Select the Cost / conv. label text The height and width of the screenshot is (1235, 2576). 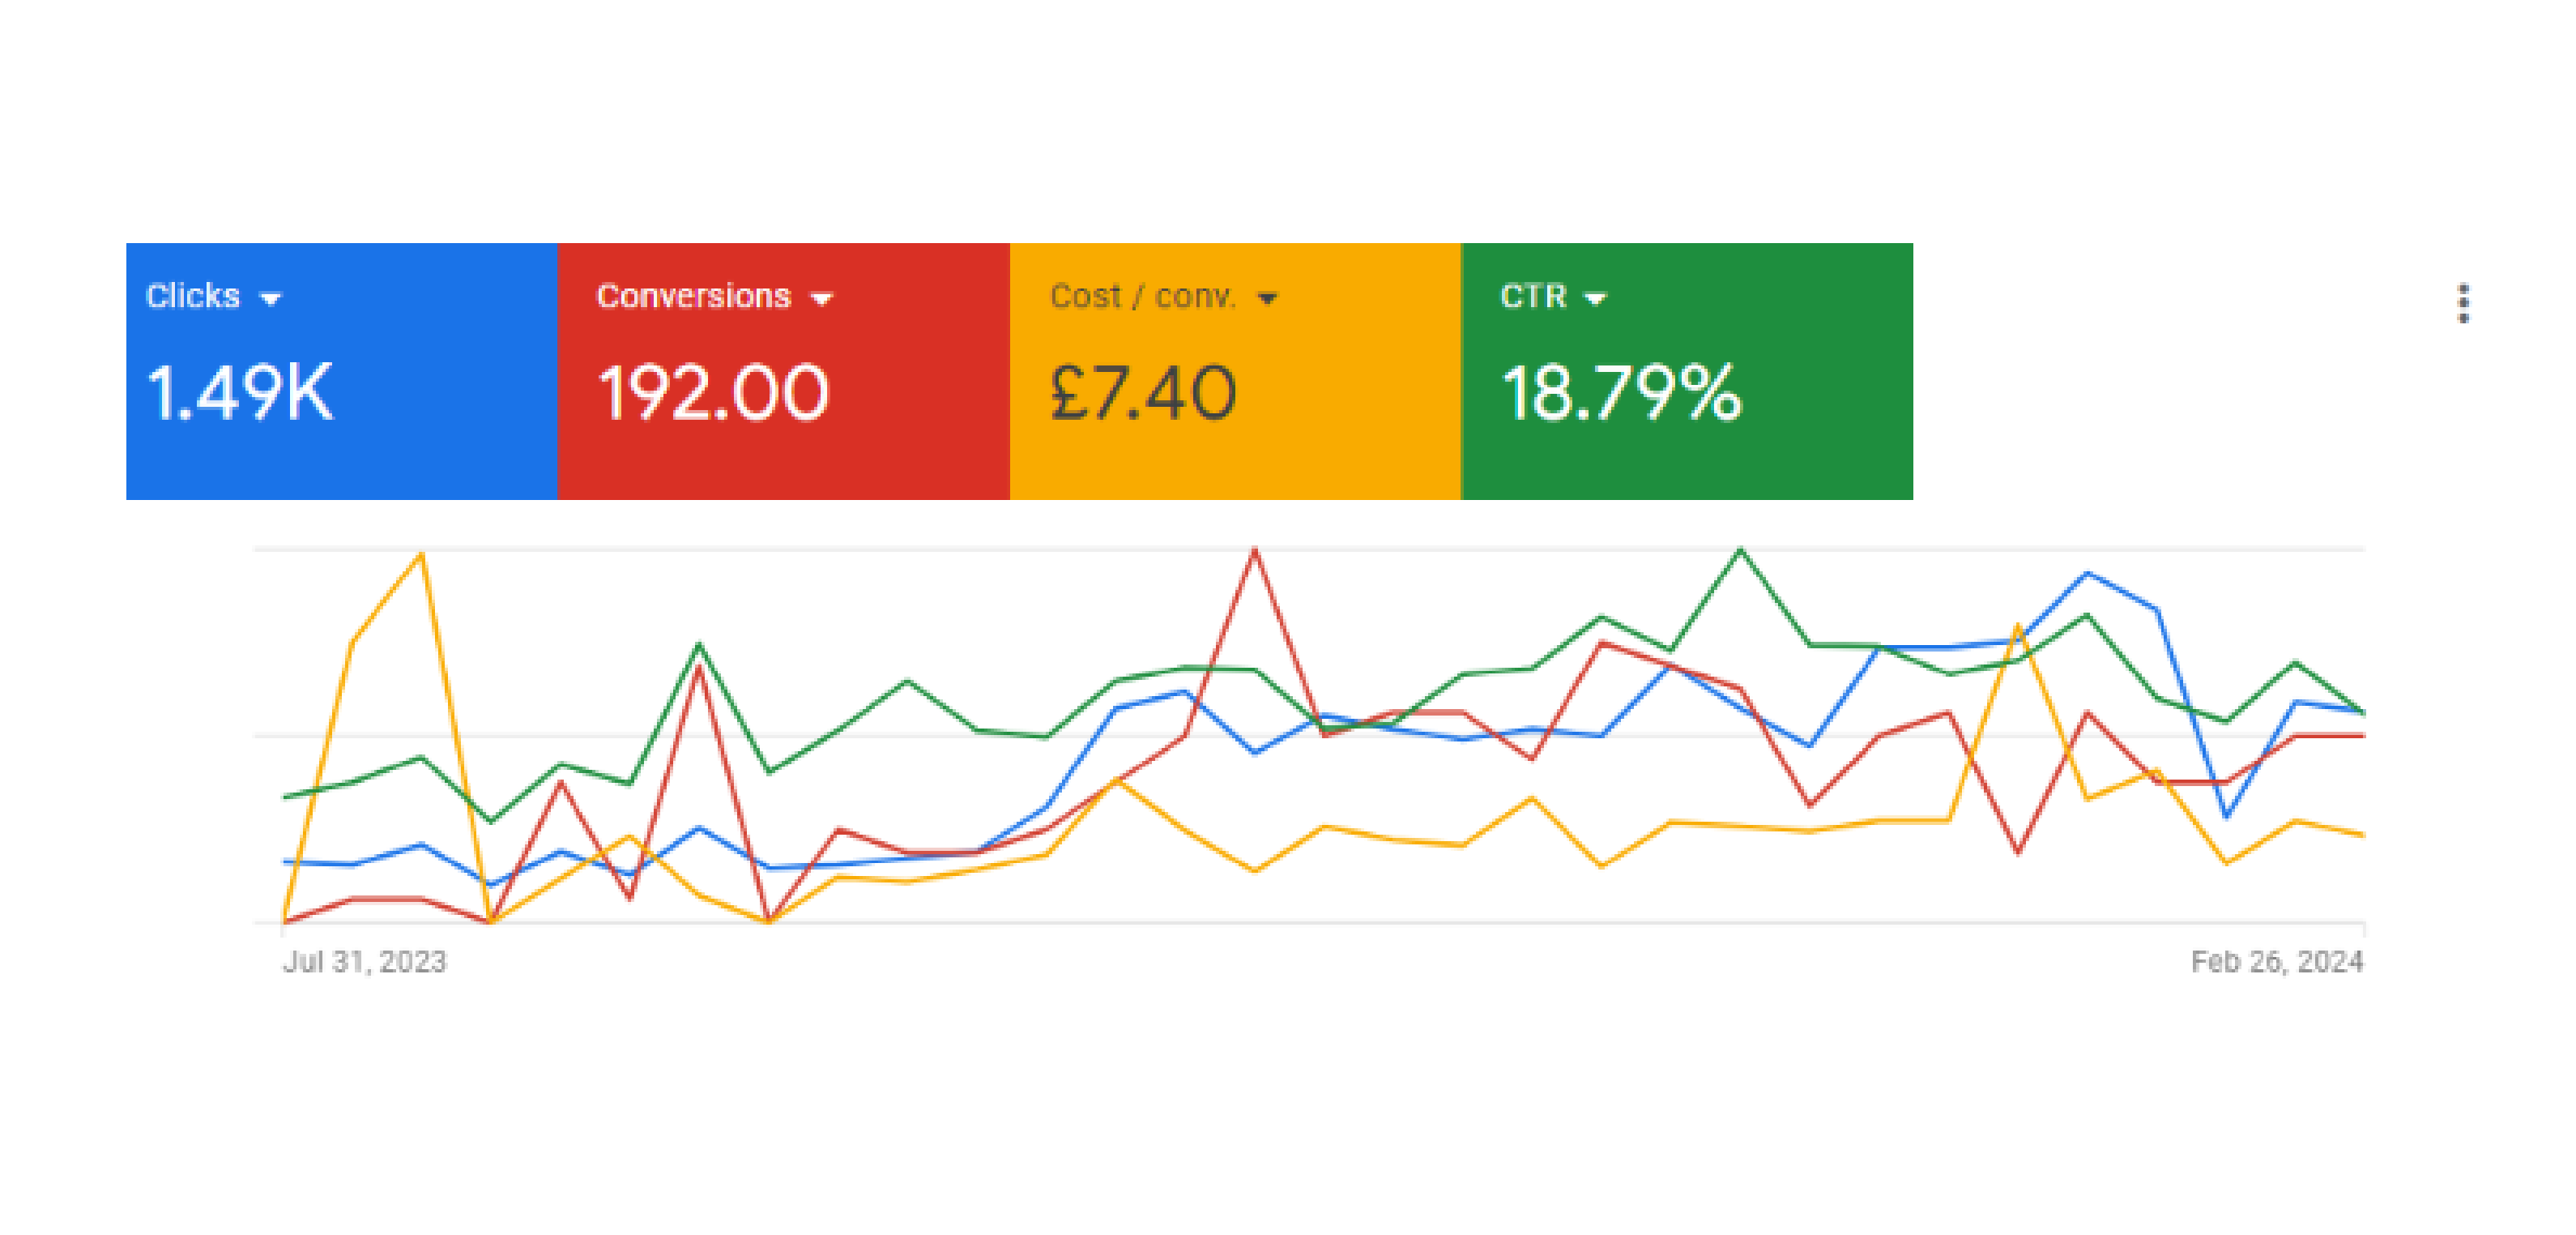point(1142,296)
